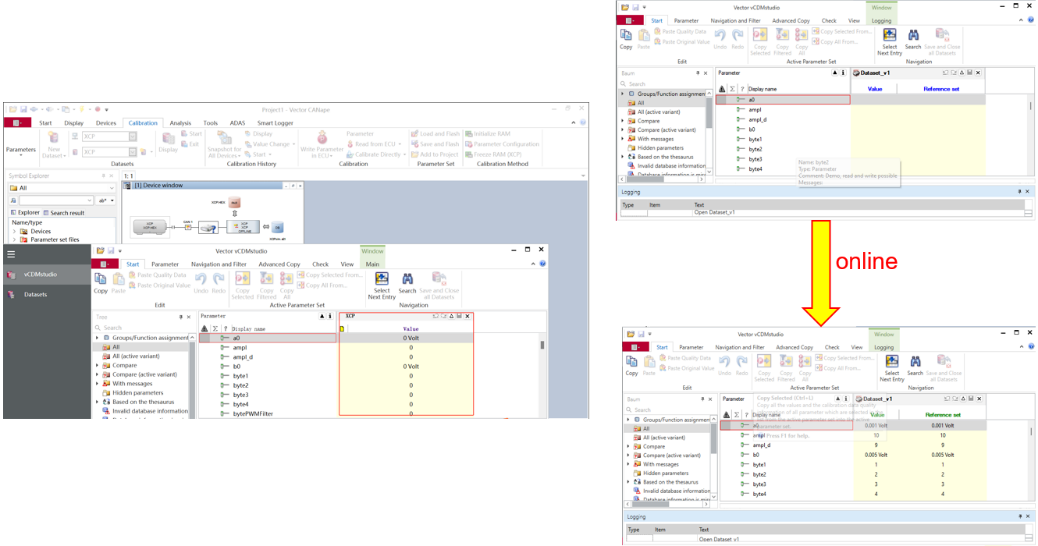Collapse the ribbon in the CANape window
The width and height of the screenshot is (1038, 546).
coord(573,122)
